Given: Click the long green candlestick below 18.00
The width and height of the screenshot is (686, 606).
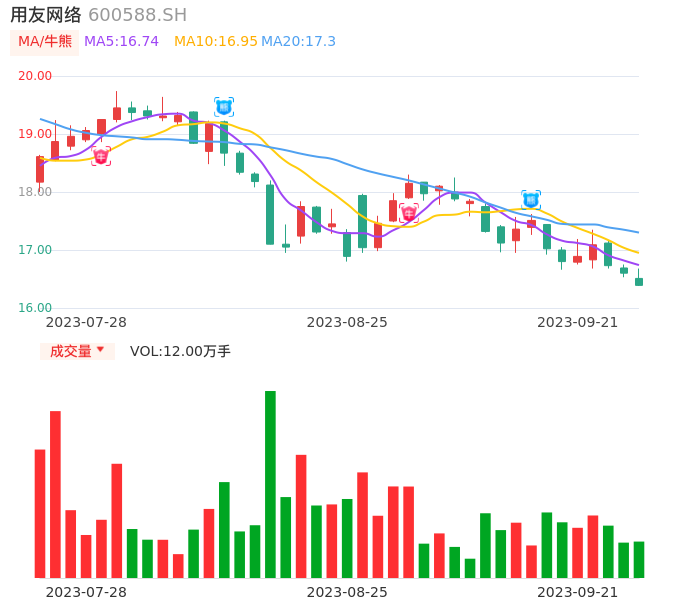Looking at the screenshot, I should pyautogui.click(x=270, y=214).
